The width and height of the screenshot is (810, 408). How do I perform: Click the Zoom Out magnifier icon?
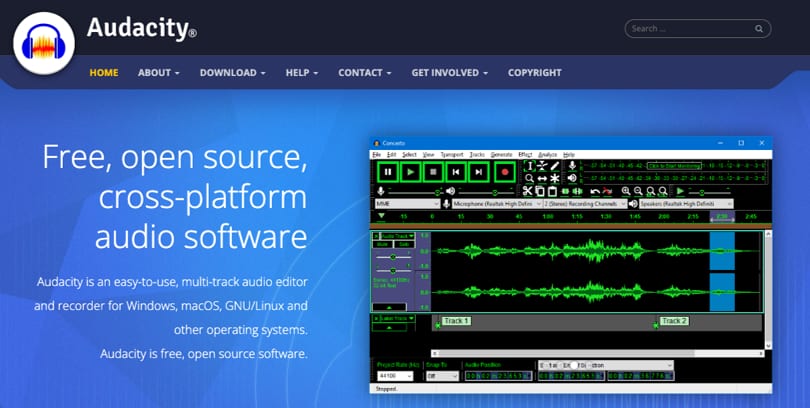[x=638, y=191]
